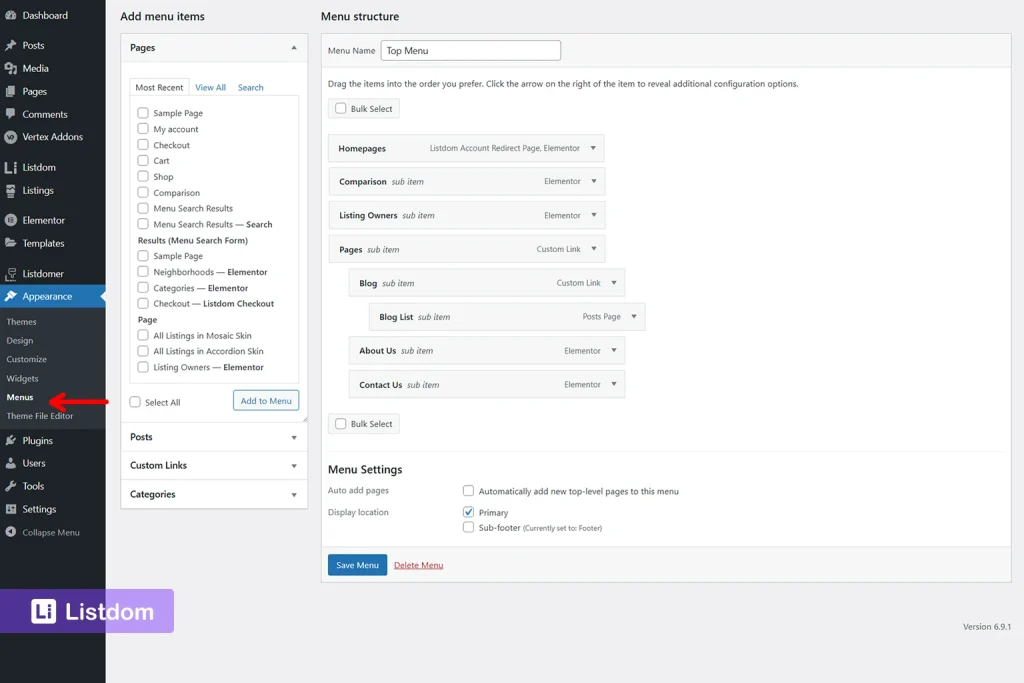Image resolution: width=1024 pixels, height=683 pixels.
Task: Expand the Custom Links panel
Action: (294, 465)
